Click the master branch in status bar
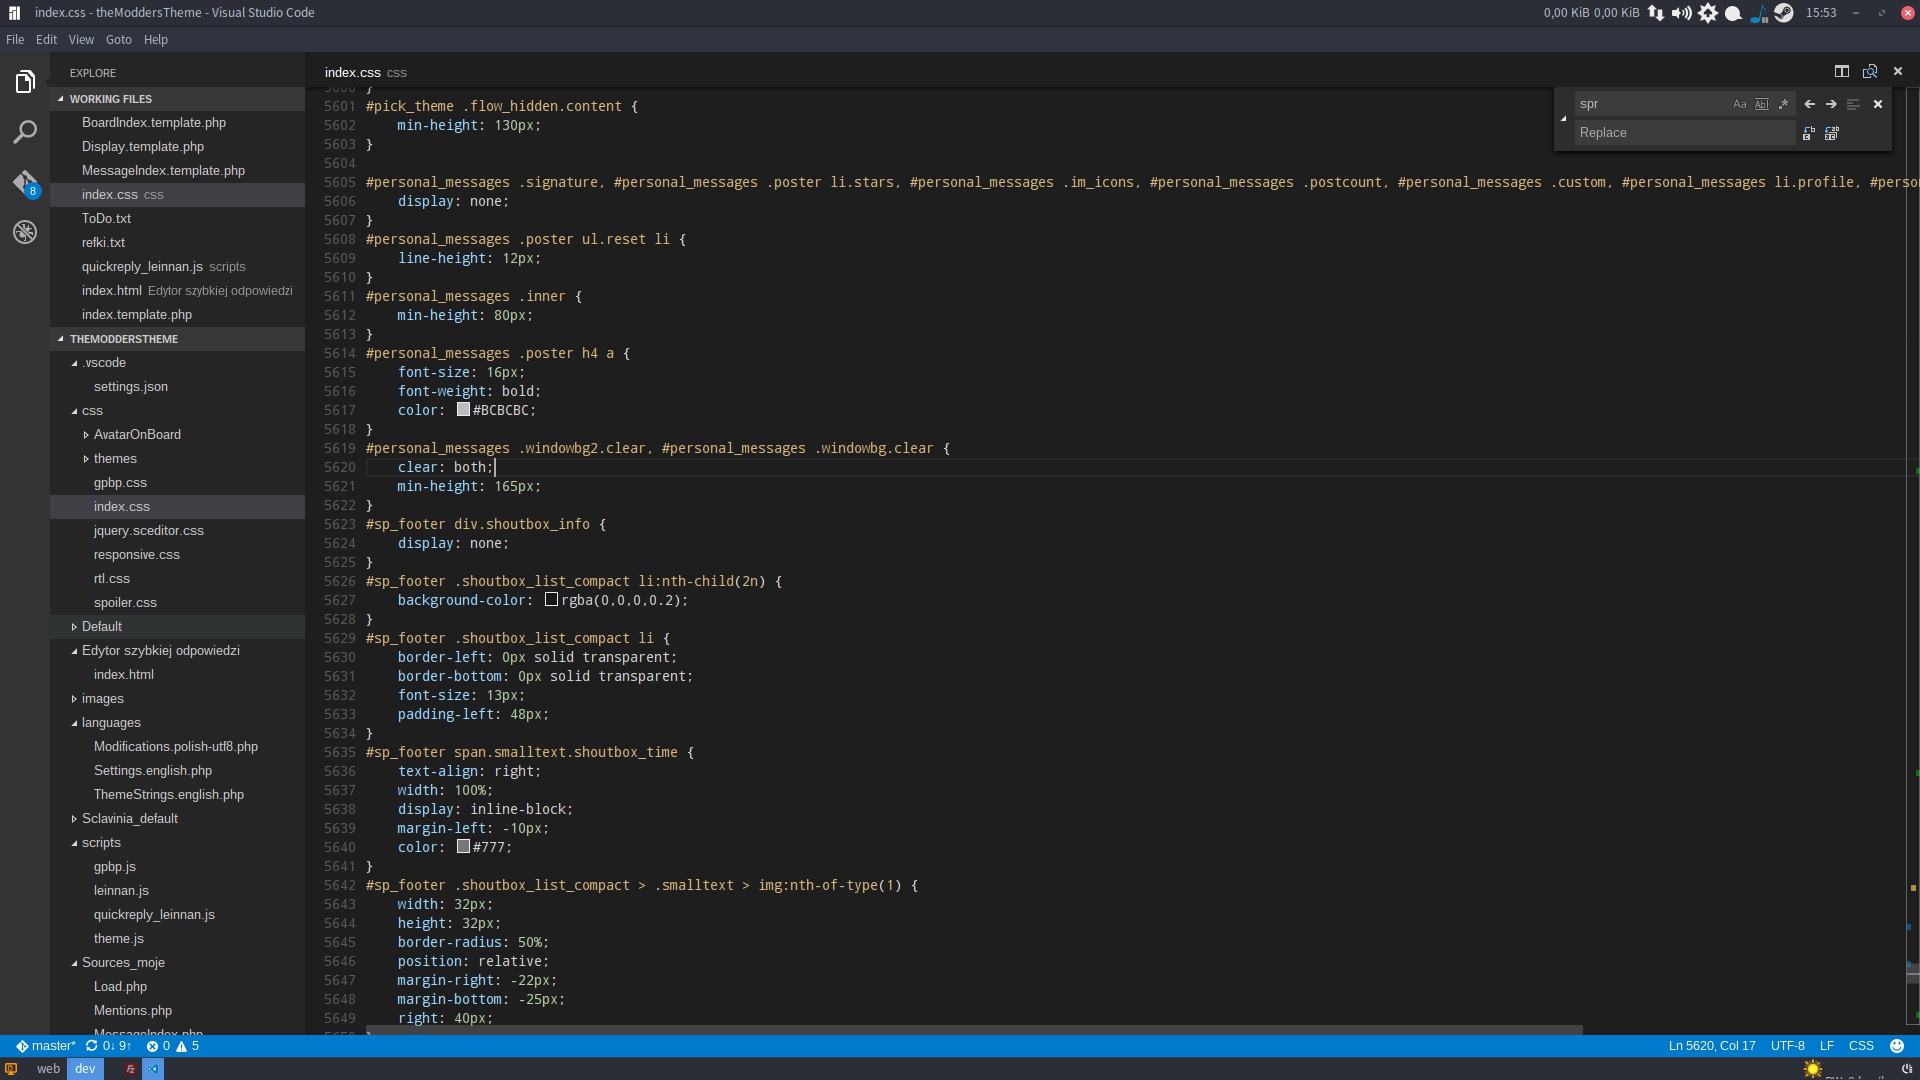The height and width of the screenshot is (1080, 1920). [46, 1046]
